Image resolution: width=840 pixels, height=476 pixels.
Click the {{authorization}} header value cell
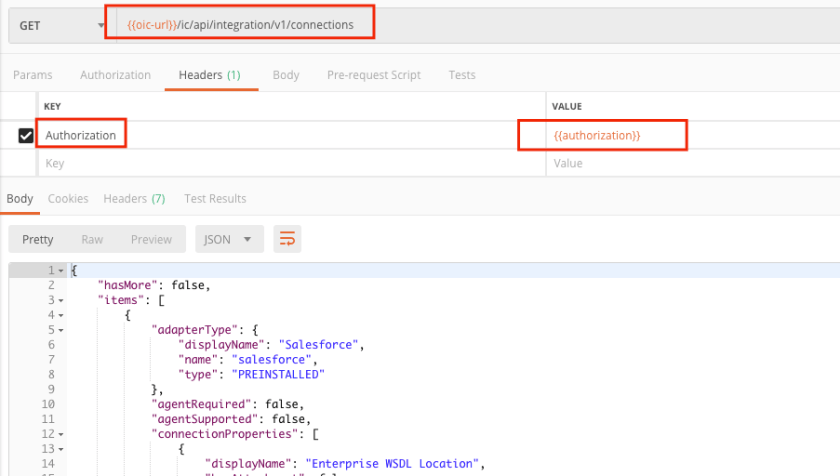[602, 135]
